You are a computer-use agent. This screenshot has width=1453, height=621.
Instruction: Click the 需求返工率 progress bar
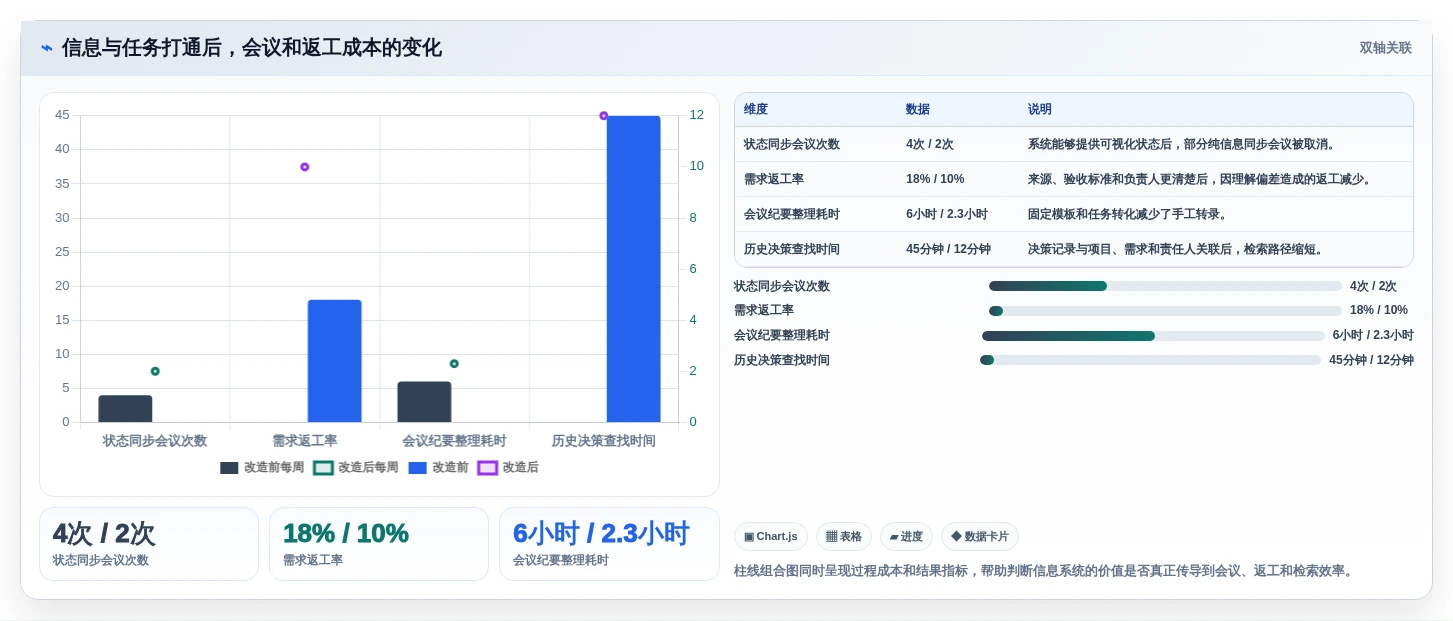(1165, 311)
